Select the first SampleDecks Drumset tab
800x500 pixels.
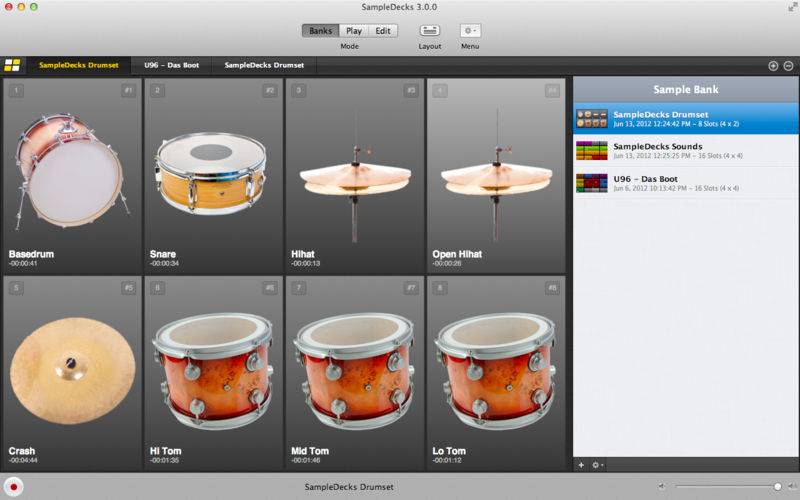click(79, 65)
